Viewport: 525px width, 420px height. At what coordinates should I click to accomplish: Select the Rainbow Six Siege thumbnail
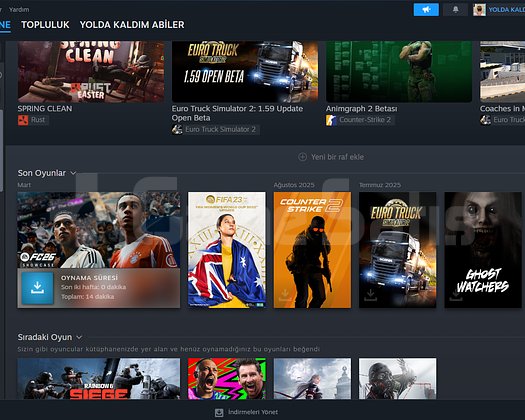[x=99, y=378]
